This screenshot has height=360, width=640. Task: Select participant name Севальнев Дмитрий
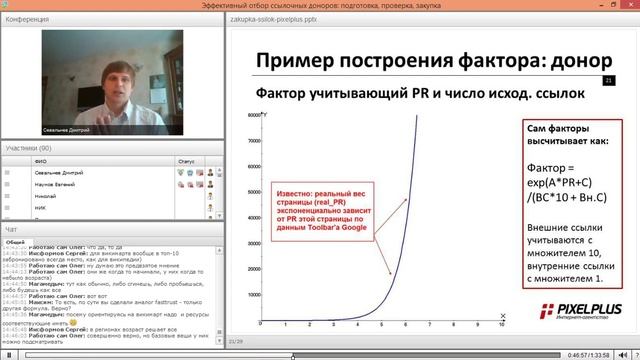[59, 173]
